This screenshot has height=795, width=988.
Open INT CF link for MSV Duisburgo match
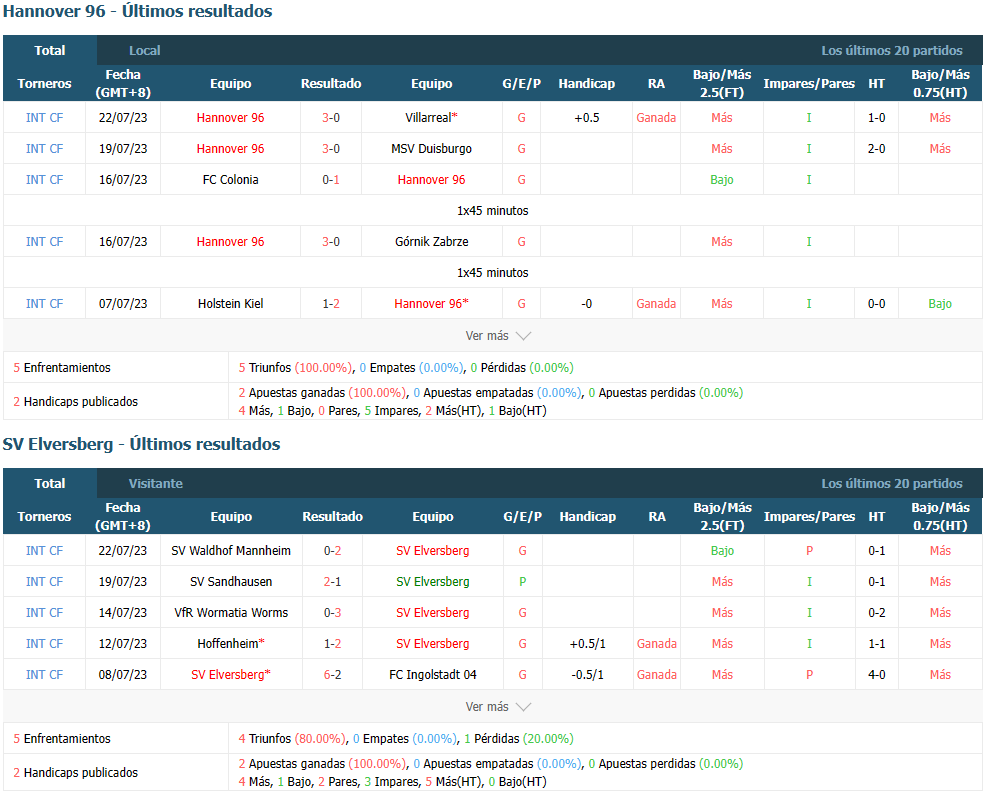[x=44, y=149]
